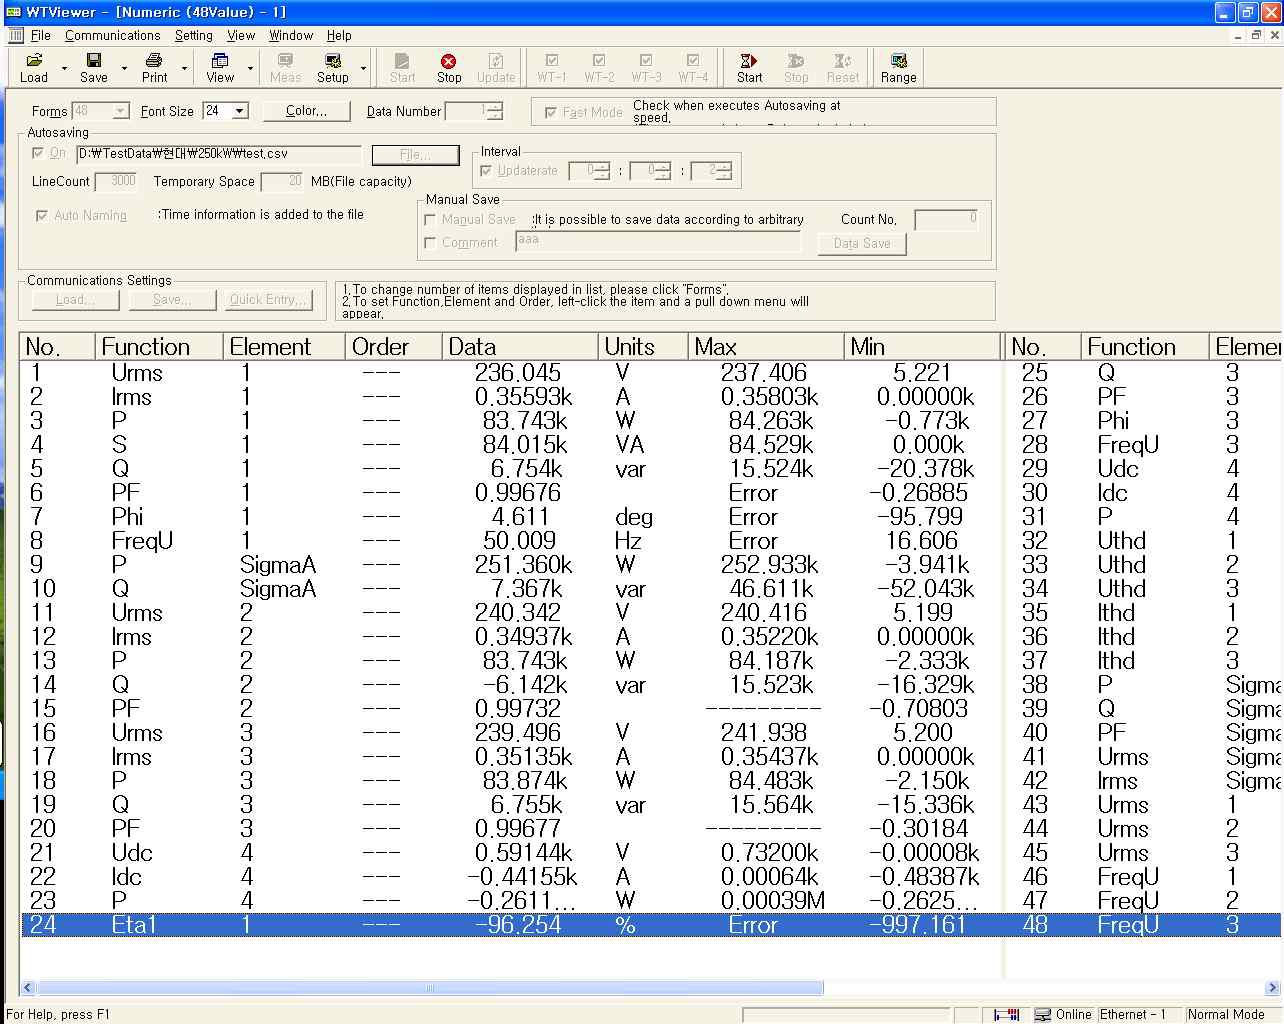Open the Help menu
Viewport: 1284px width, 1024px height.
tap(339, 35)
